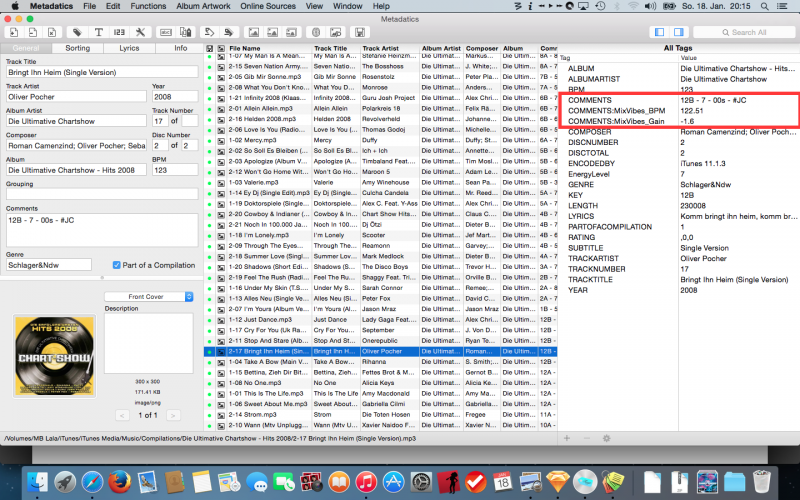Select the file 2-14 Strom.mp3 row
This screenshot has height=500, width=800.
click(x=380, y=415)
